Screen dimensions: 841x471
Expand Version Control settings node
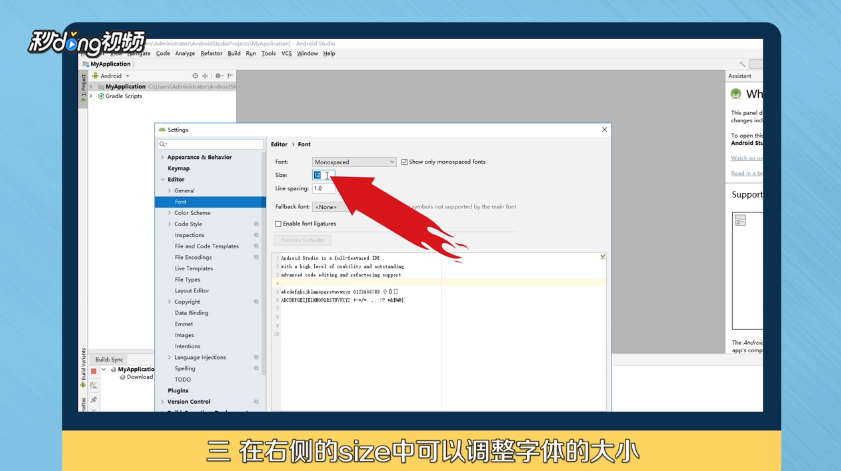163,402
